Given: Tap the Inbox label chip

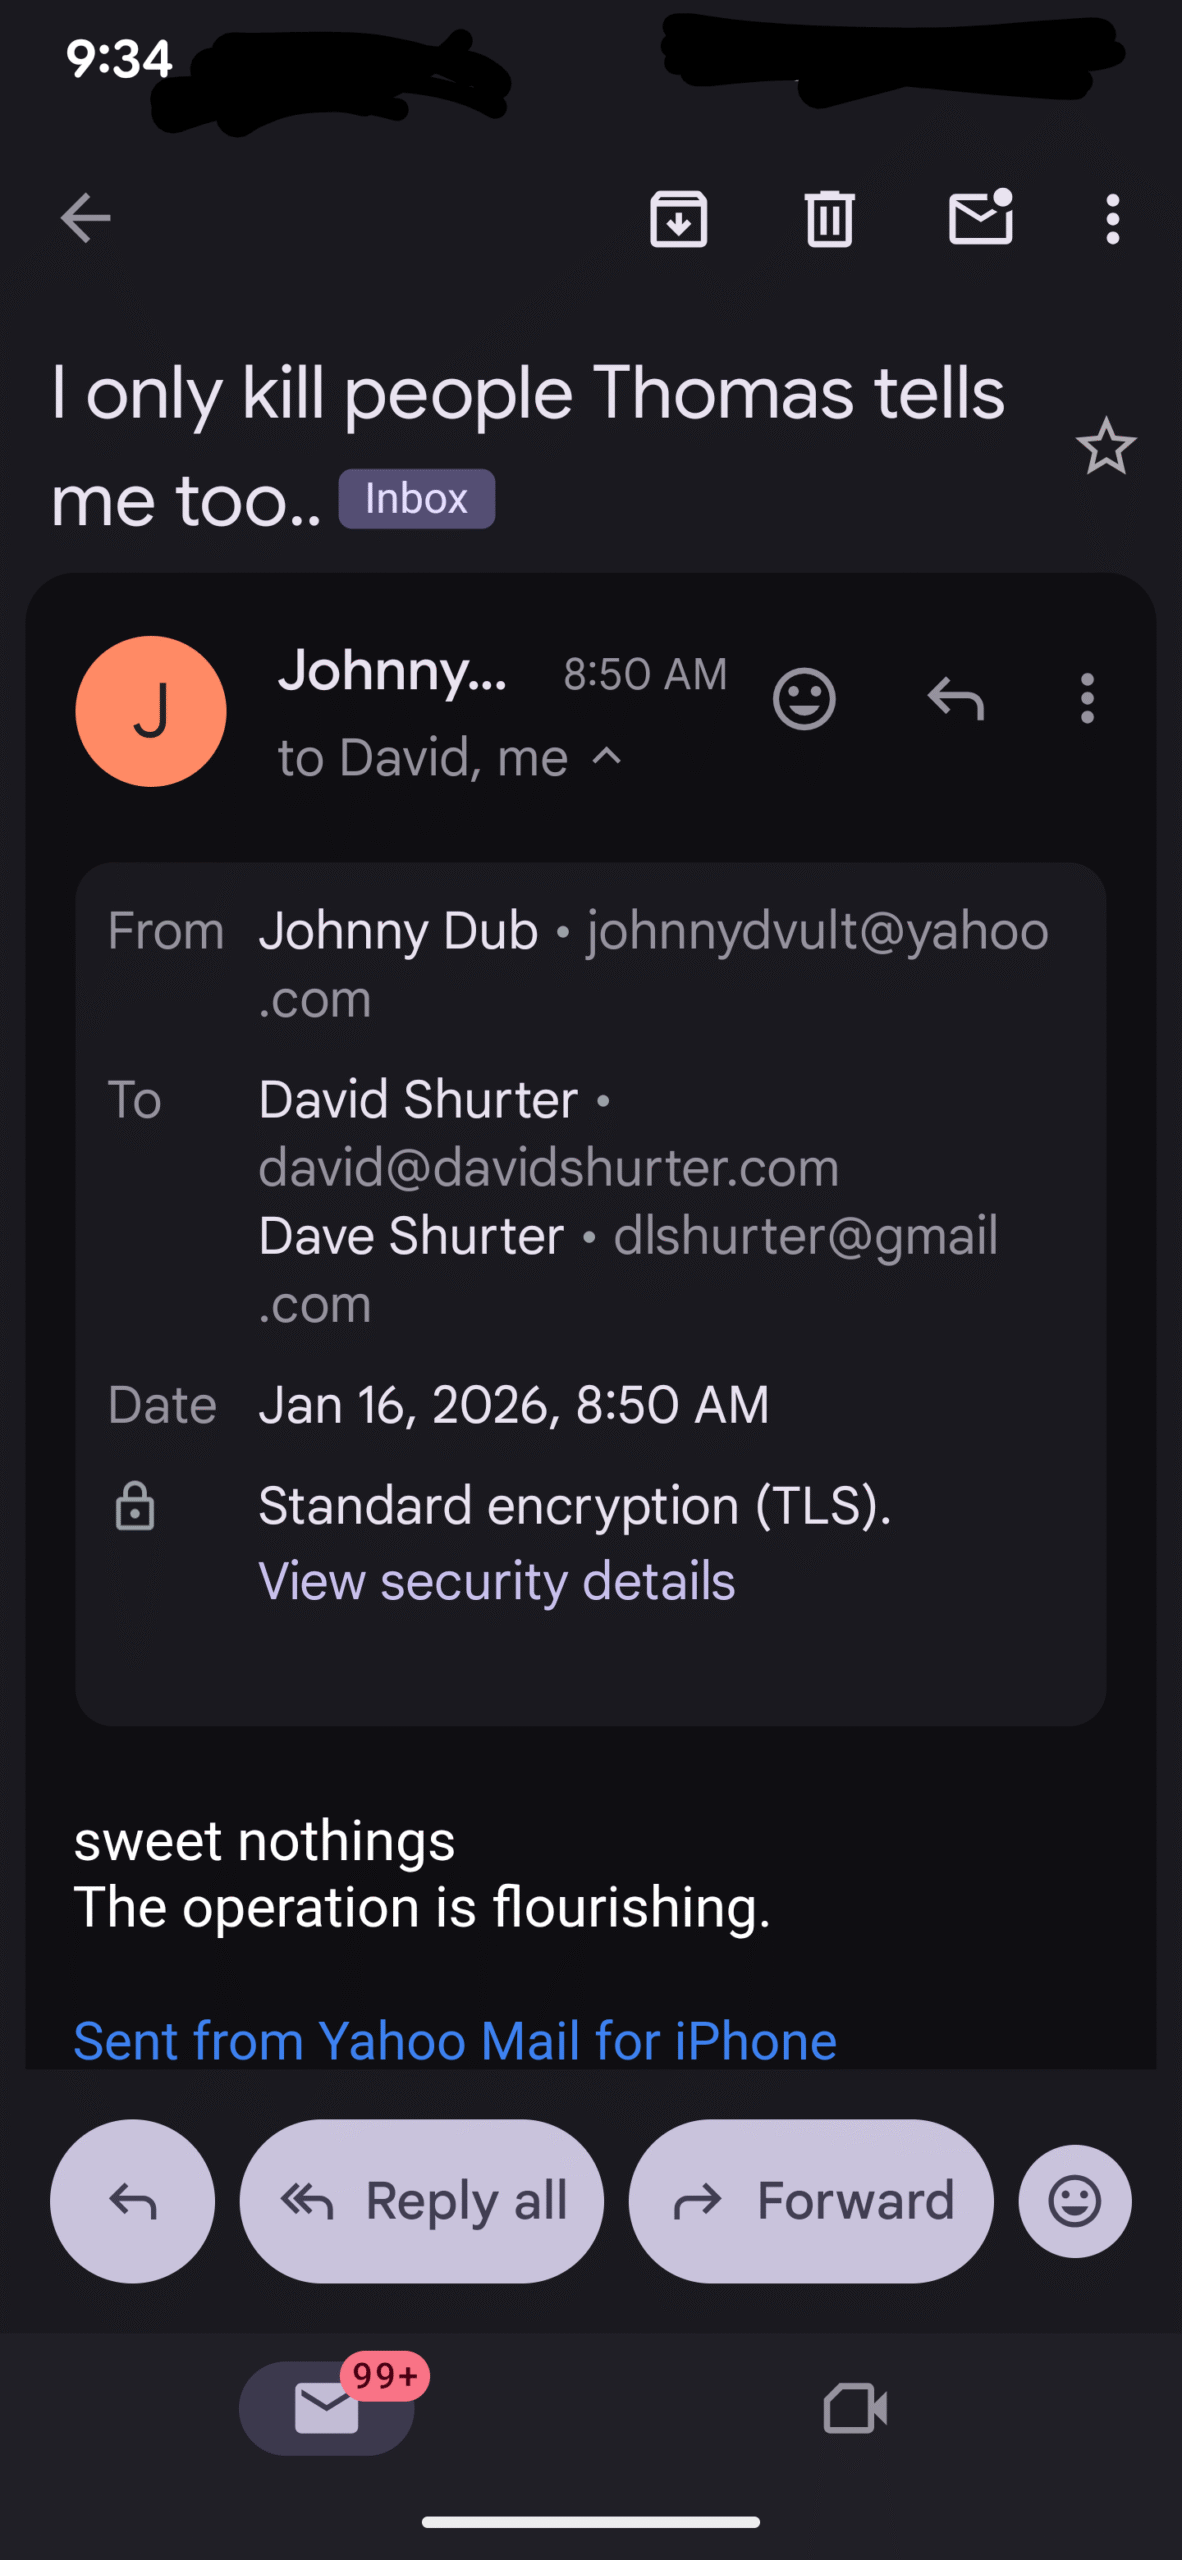Looking at the screenshot, I should point(416,499).
